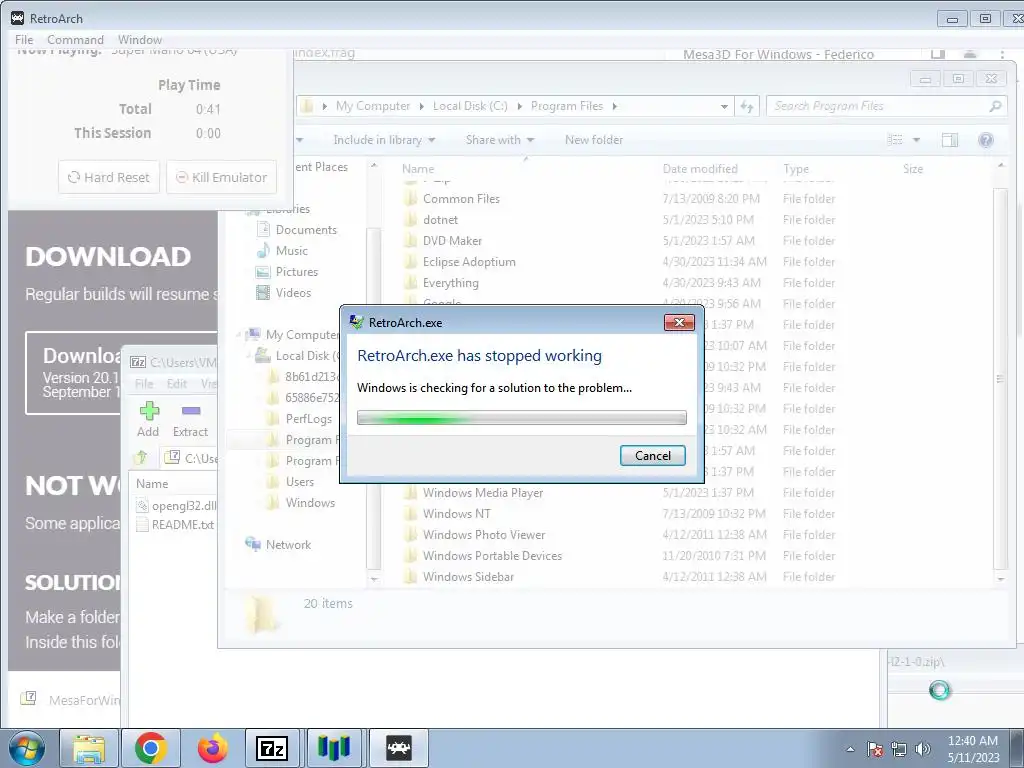Click the Hard Reset button
Image resolution: width=1024 pixels, height=768 pixels.
[109, 177]
